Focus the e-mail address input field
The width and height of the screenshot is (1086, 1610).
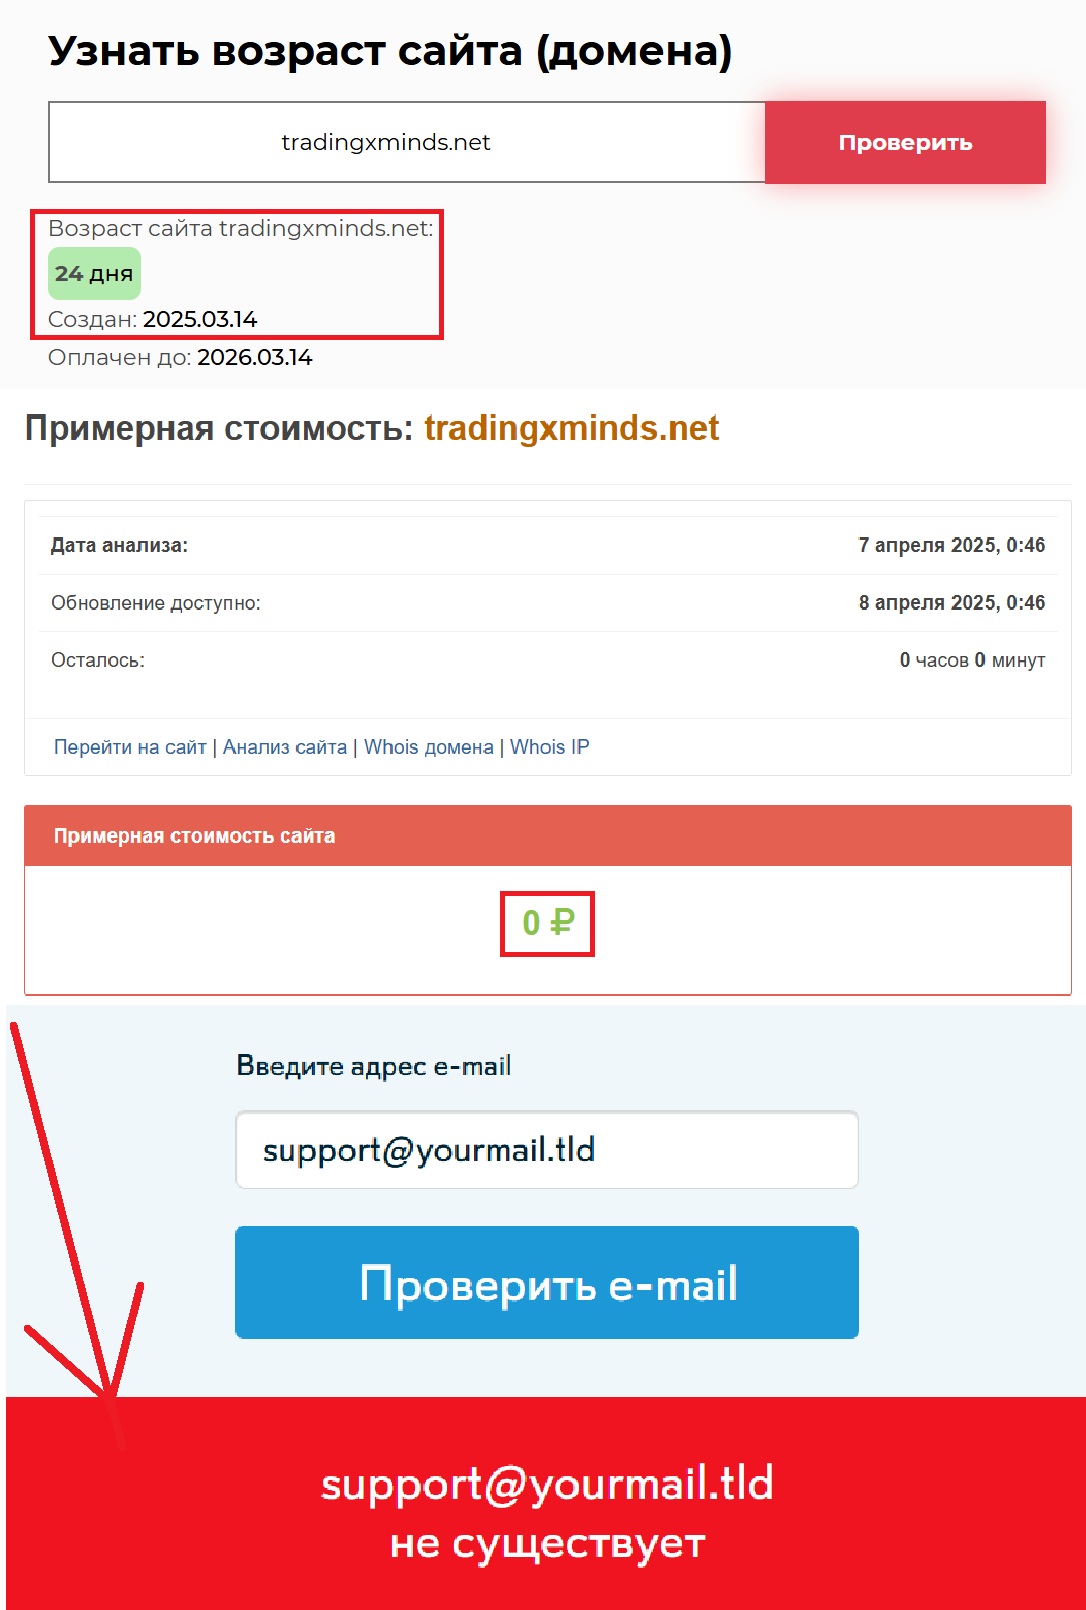547,1150
